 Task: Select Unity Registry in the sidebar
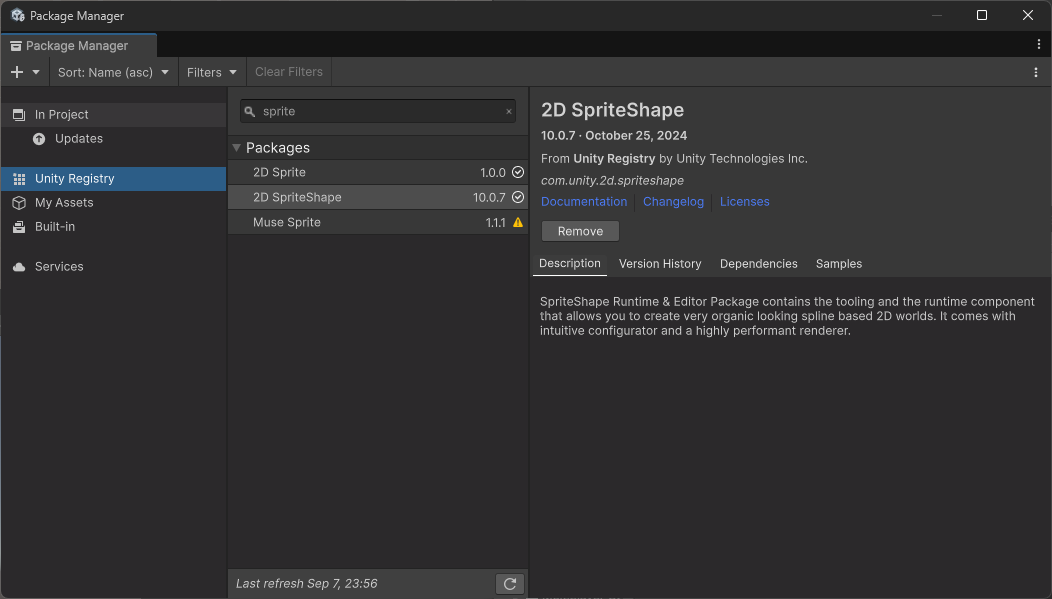click(x=113, y=179)
